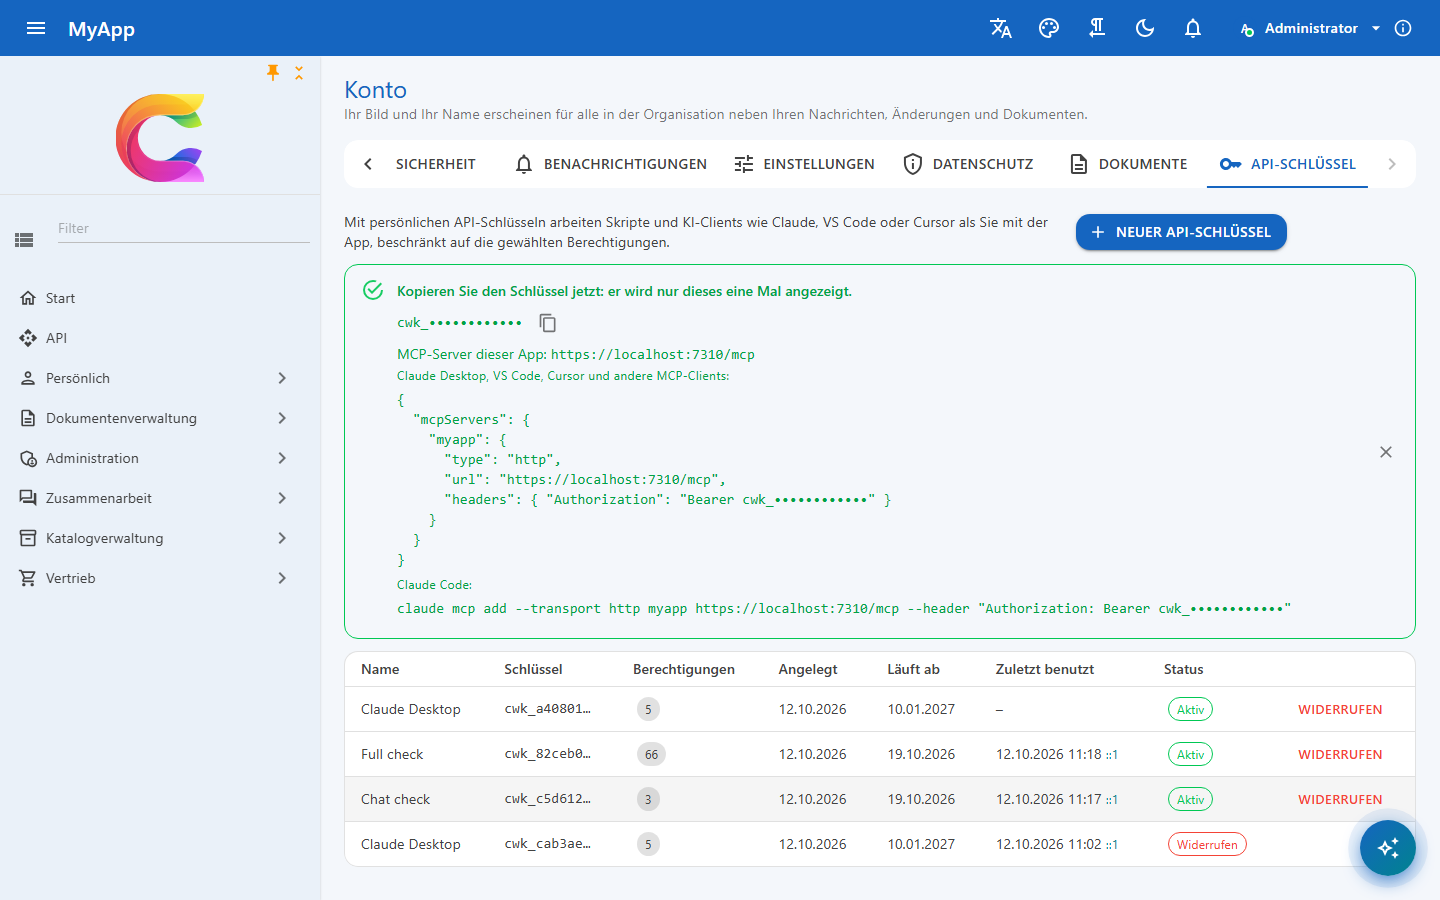The width and height of the screenshot is (1440, 900).
Task: Switch to Datenschutz tab
Action: click(x=968, y=164)
